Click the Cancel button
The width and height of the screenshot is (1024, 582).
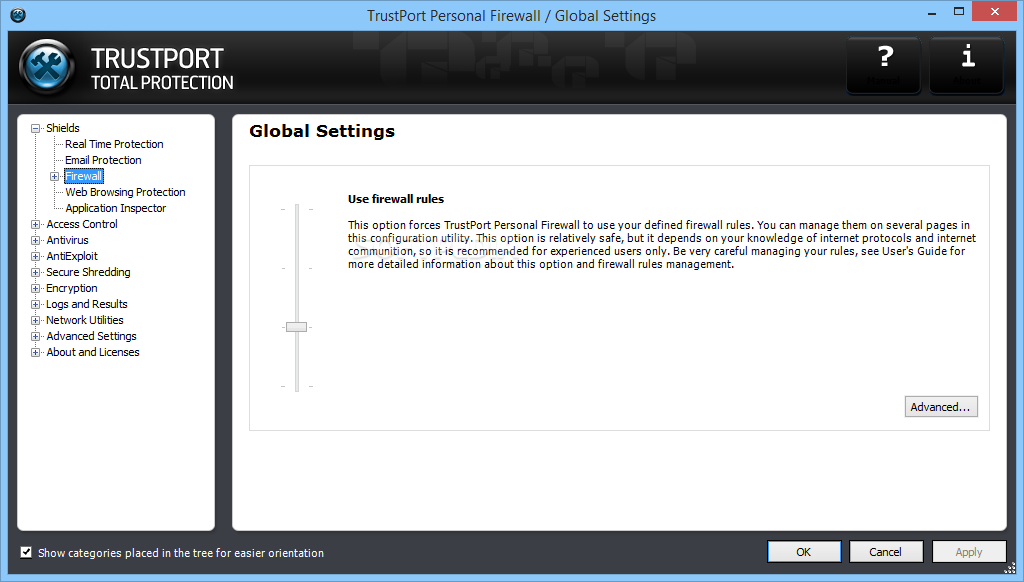click(x=886, y=552)
